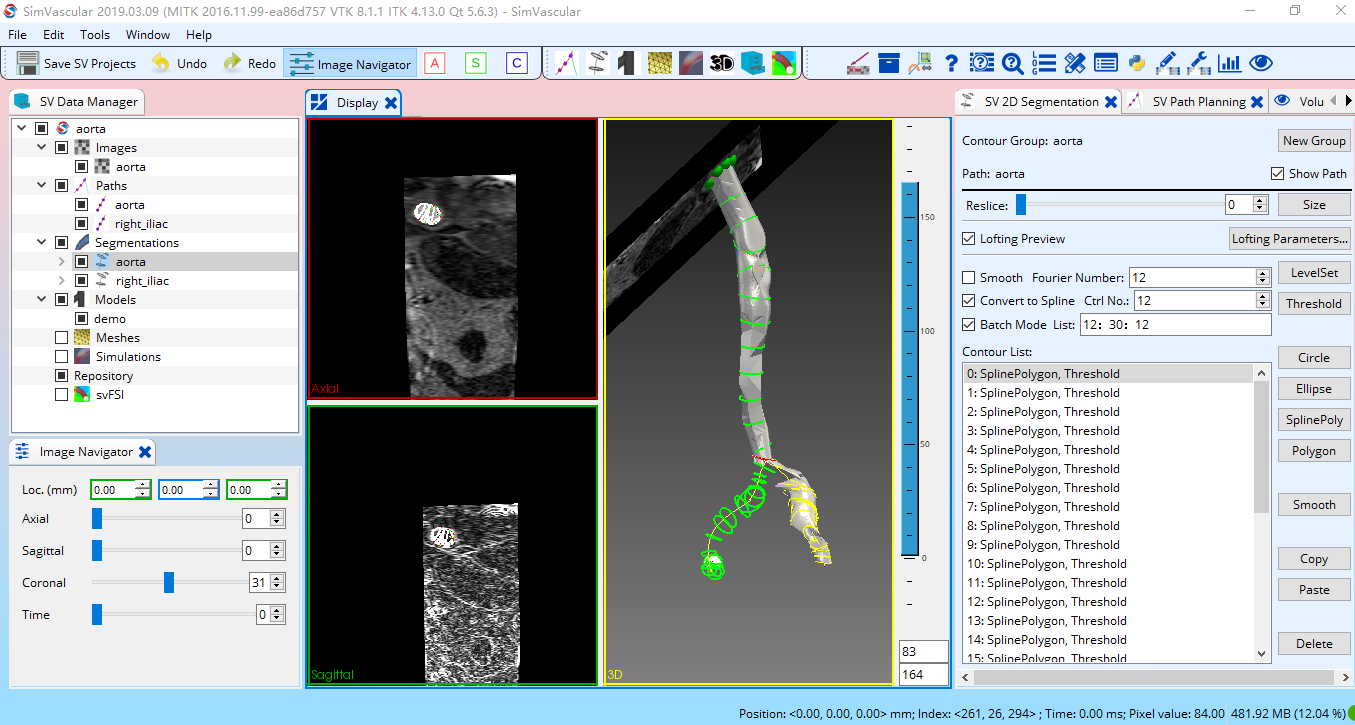Expand the aorta segmentation node
The image size is (1355, 725).
pyautogui.click(x=62, y=262)
